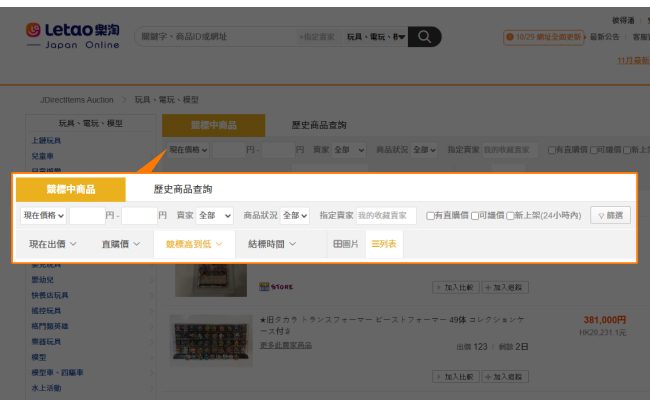
Task: Switch to list view icon
Action: (384, 244)
